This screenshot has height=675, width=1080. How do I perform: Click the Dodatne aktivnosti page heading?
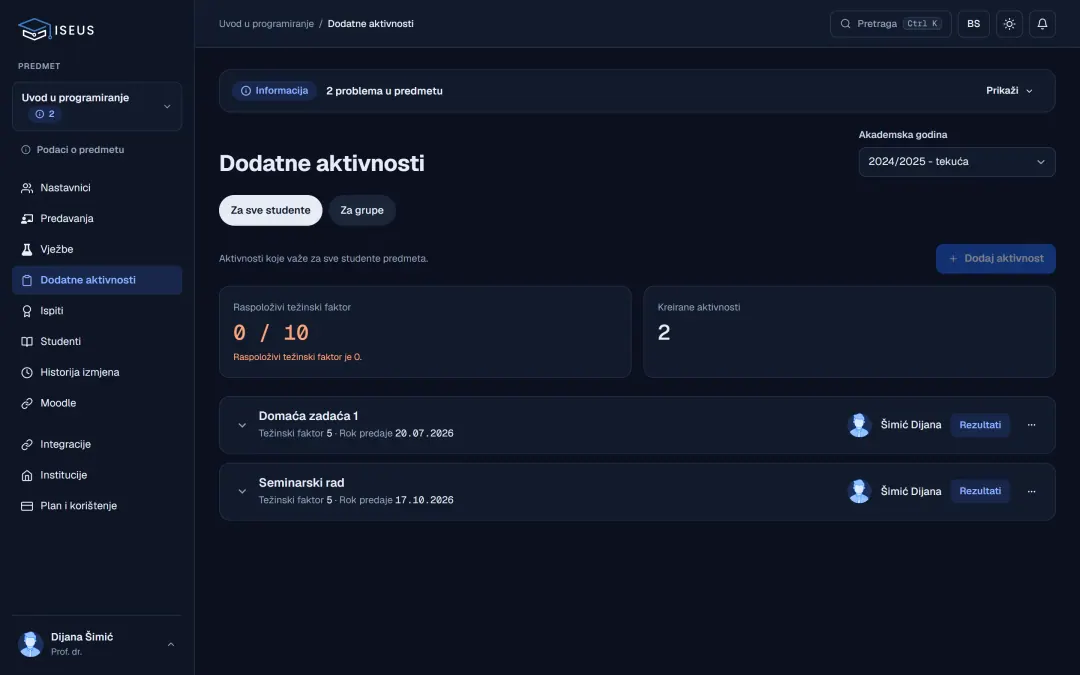tap(322, 163)
